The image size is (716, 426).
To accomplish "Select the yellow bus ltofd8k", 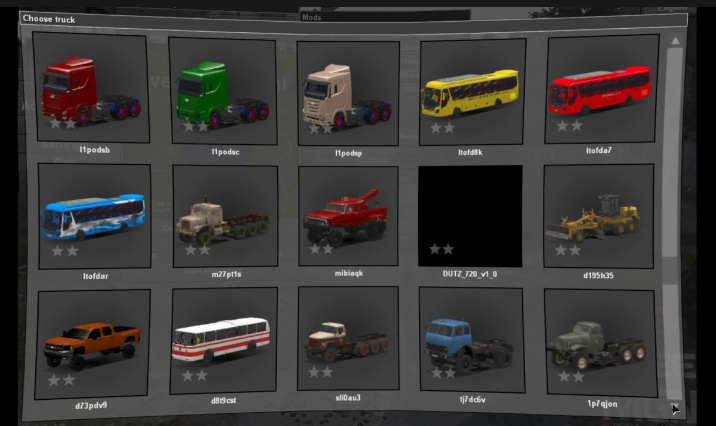I will click(x=471, y=92).
